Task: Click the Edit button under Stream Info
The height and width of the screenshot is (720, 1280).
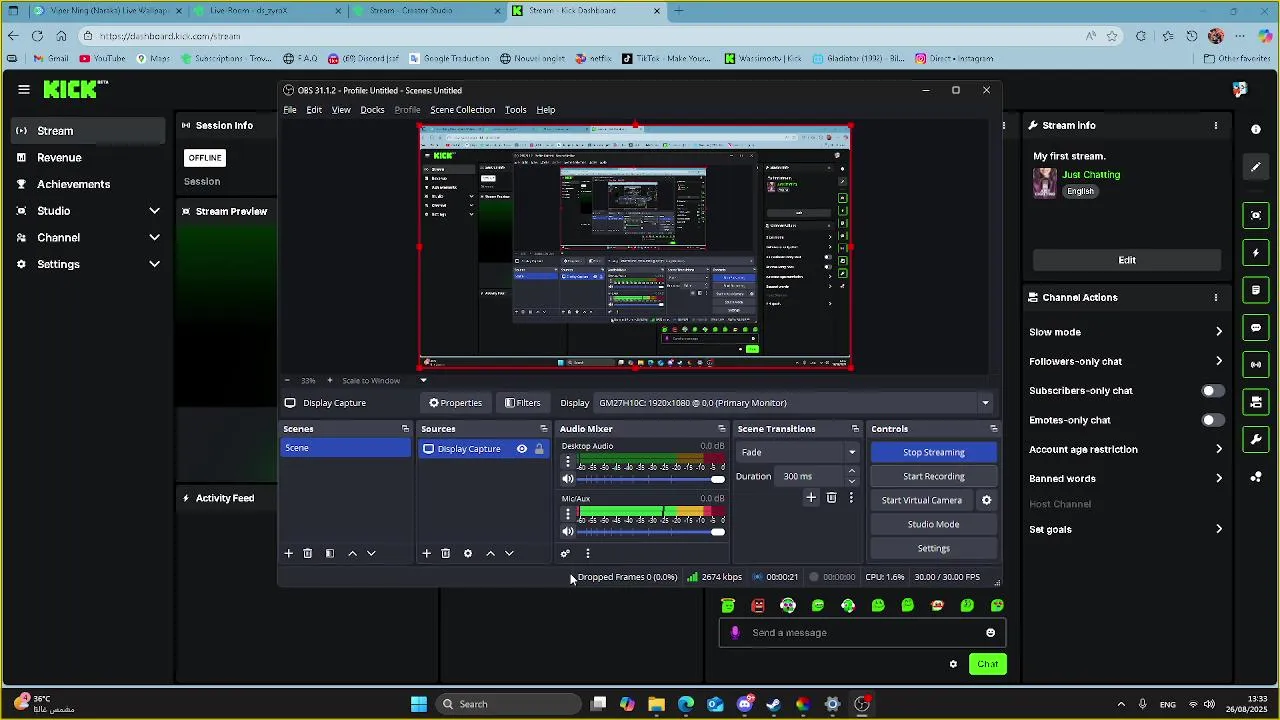Action: (1127, 260)
